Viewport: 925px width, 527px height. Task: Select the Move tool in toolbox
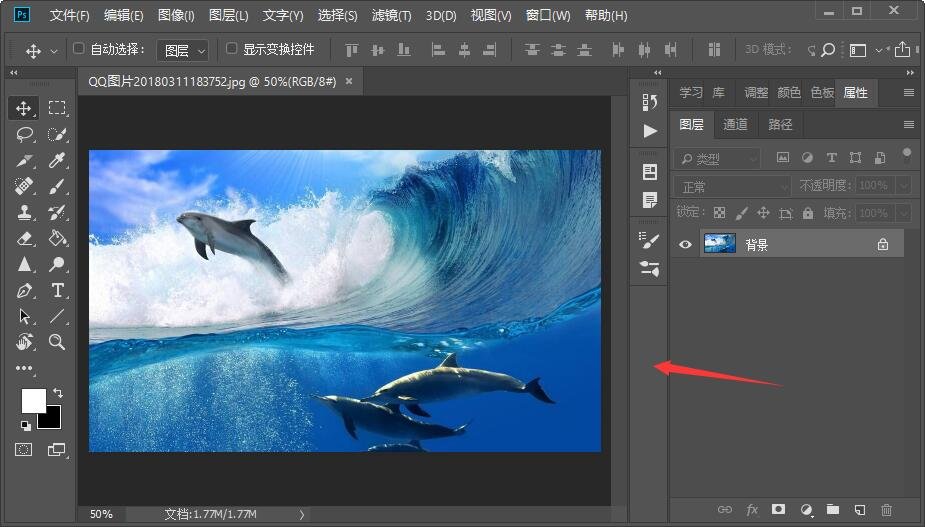click(x=24, y=109)
